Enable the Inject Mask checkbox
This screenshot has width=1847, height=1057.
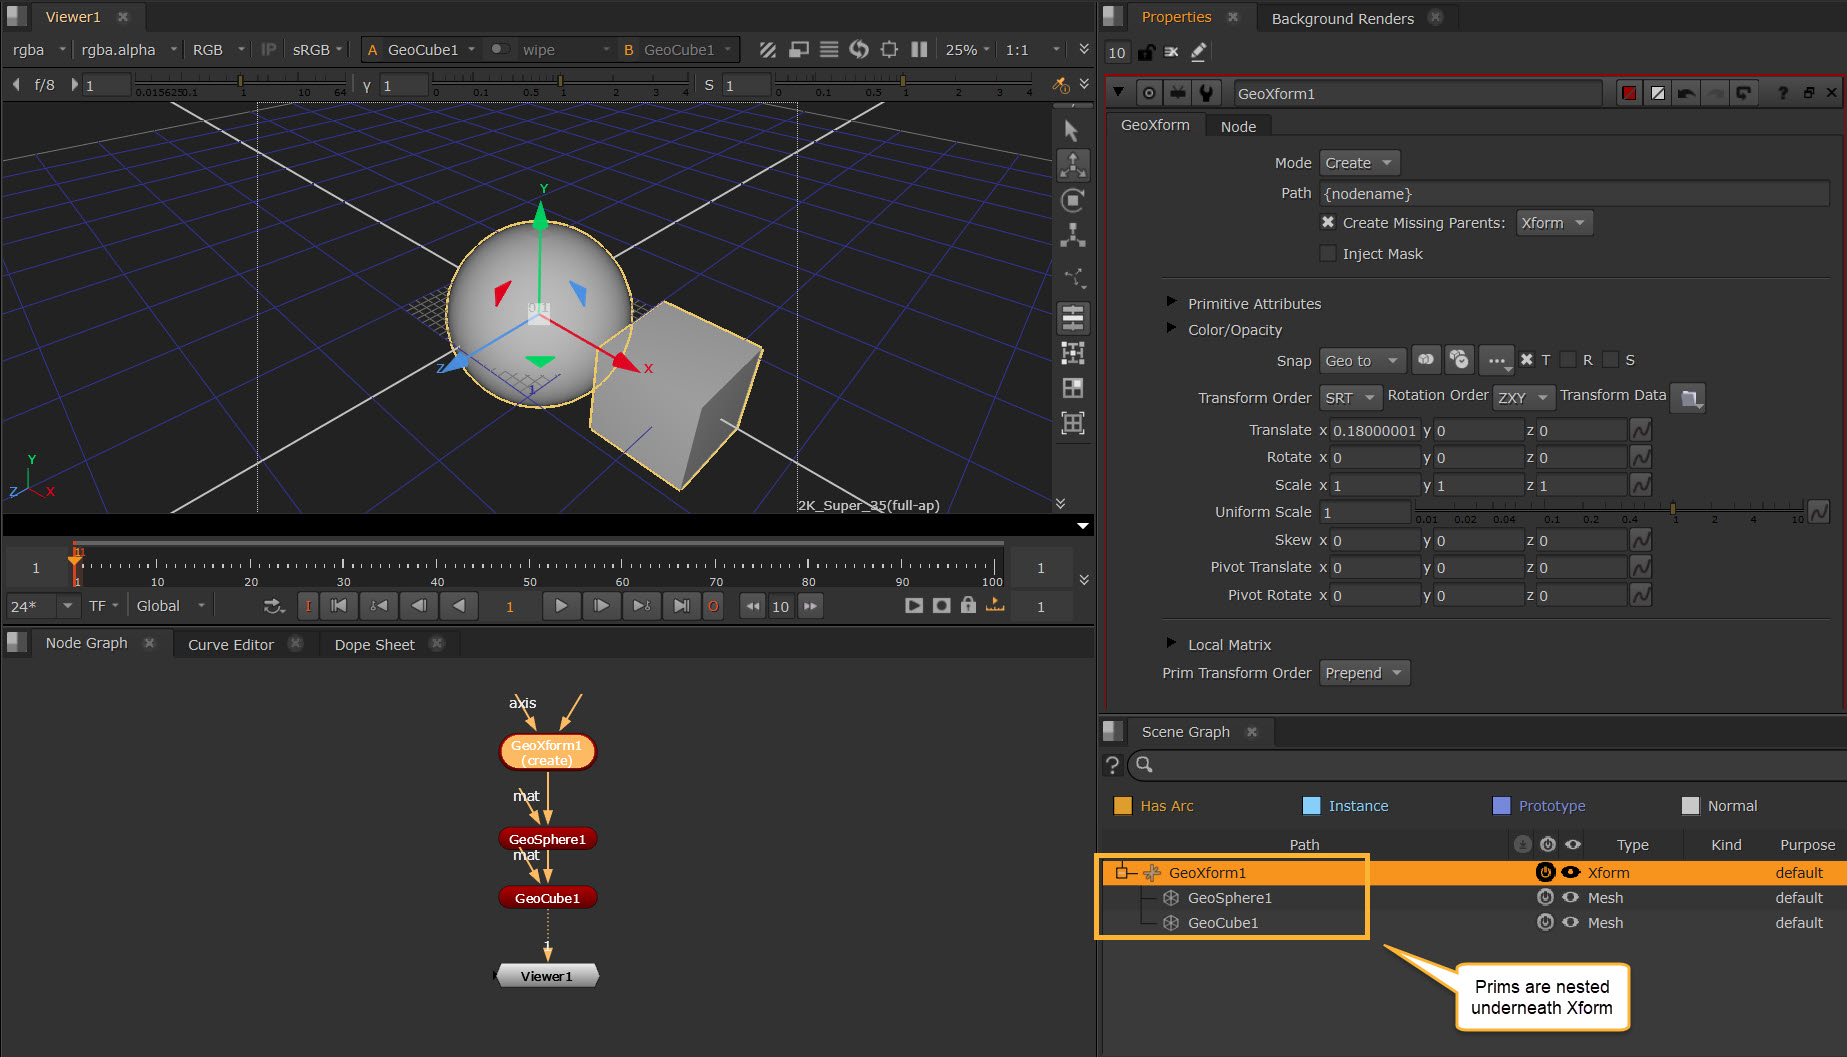[1328, 254]
